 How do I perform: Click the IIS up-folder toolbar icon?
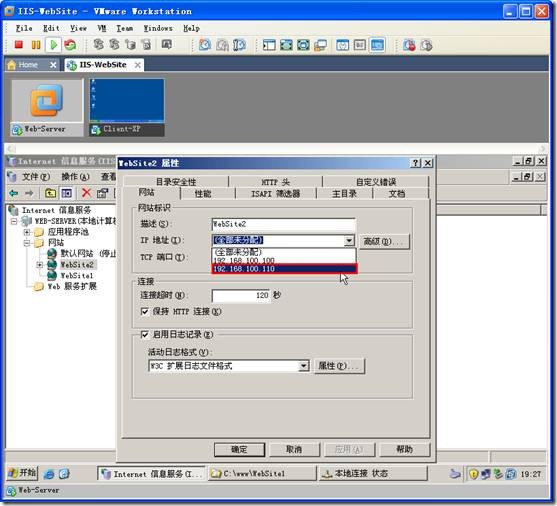[x=50, y=193]
